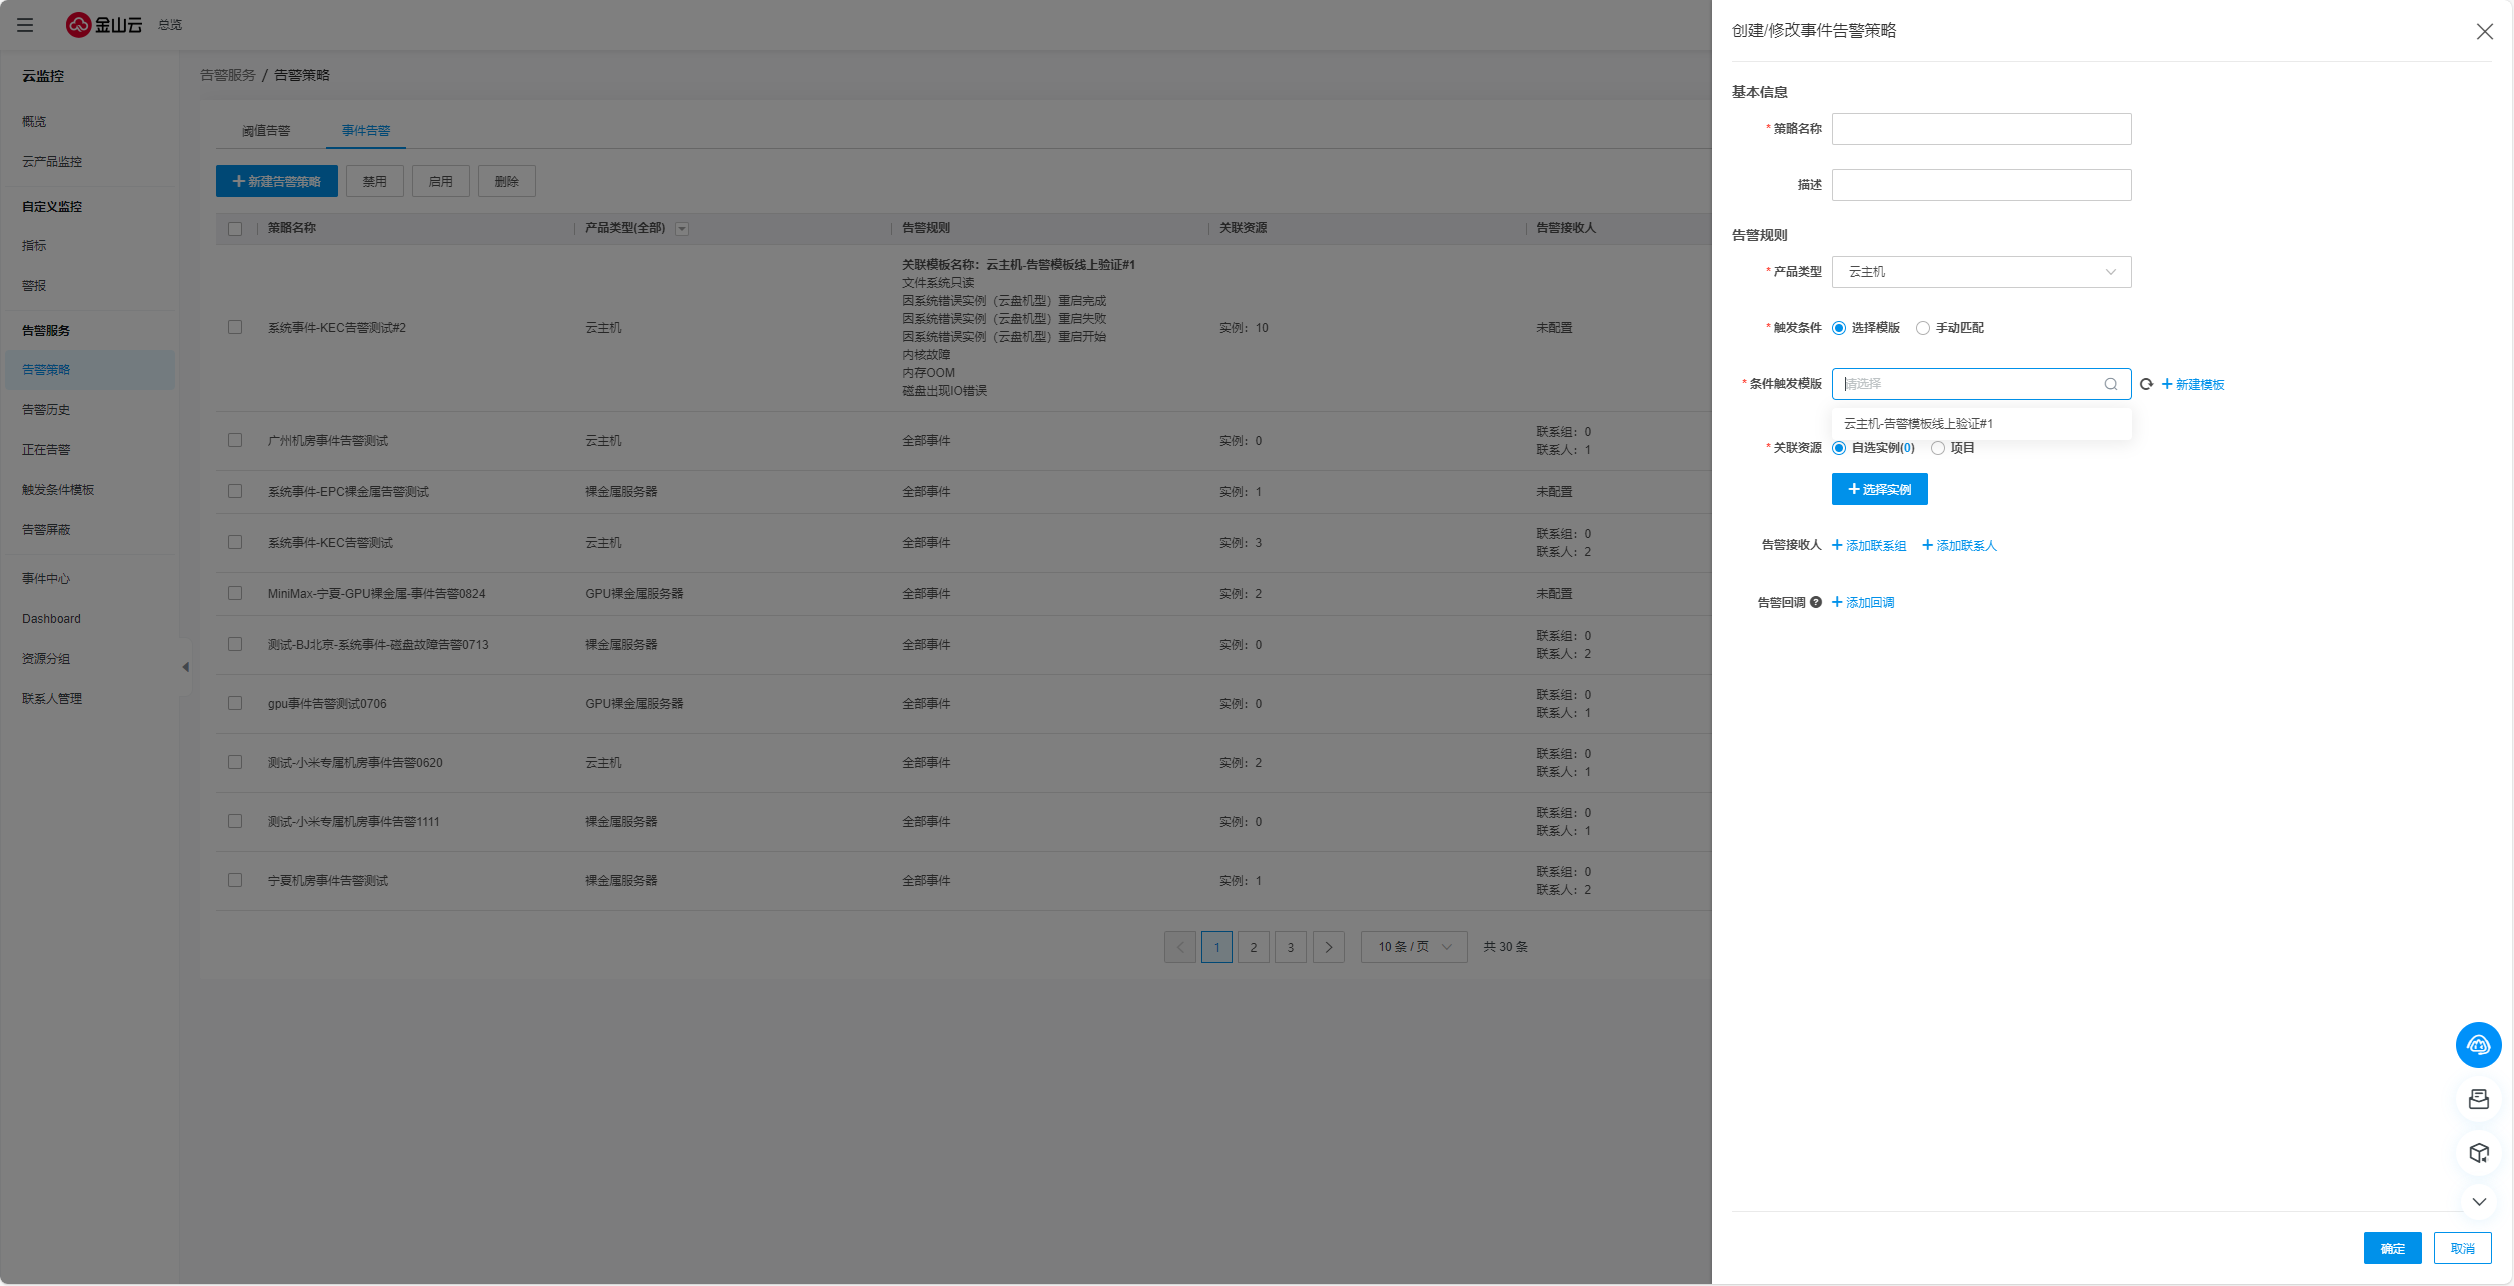Switch to the 阈值告警 tab

[x=266, y=131]
